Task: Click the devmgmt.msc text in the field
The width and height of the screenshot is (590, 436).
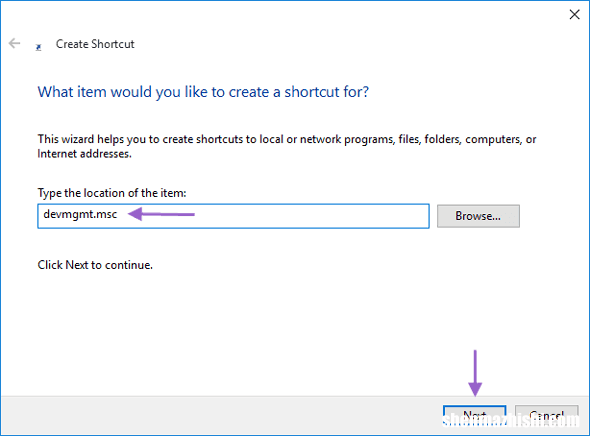Action: pyautogui.click(x=80, y=214)
